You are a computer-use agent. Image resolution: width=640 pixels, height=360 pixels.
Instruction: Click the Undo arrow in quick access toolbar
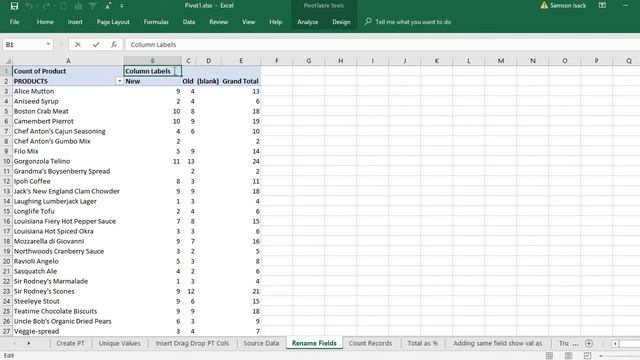coord(29,6)
